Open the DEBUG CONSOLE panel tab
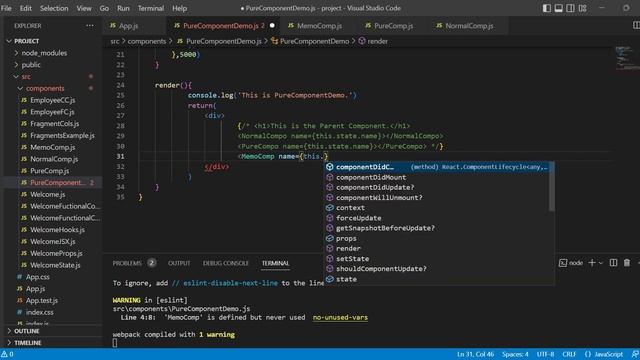 click(x=226, y=263)
